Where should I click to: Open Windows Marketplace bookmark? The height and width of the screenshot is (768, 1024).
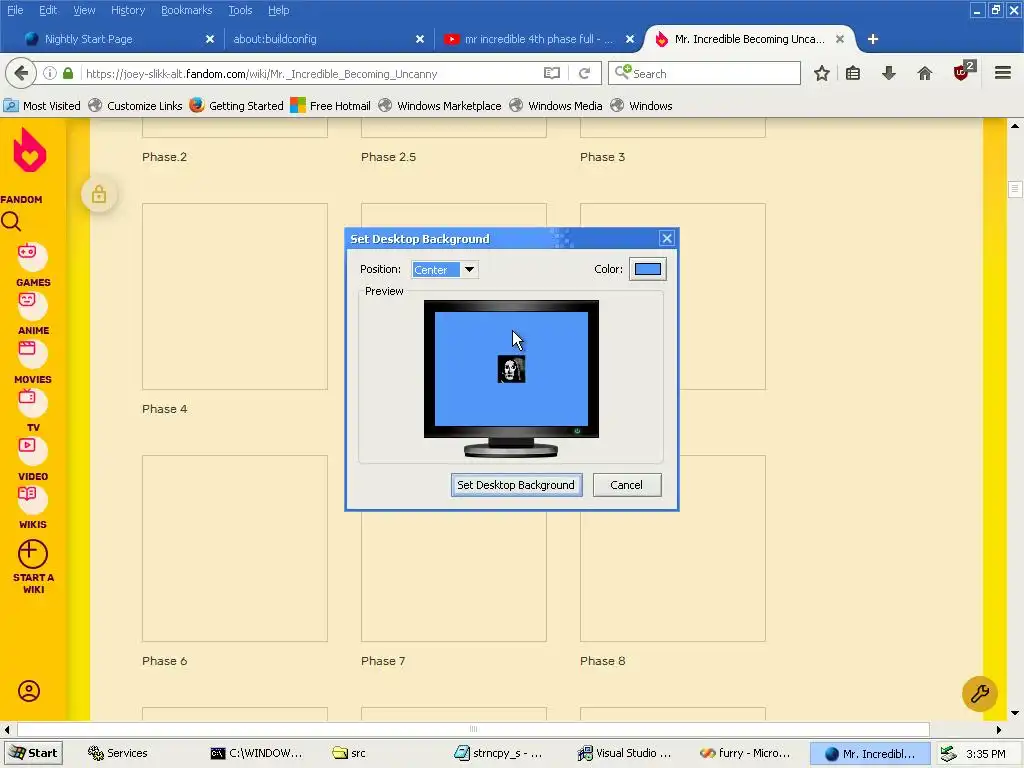(440, 106)
